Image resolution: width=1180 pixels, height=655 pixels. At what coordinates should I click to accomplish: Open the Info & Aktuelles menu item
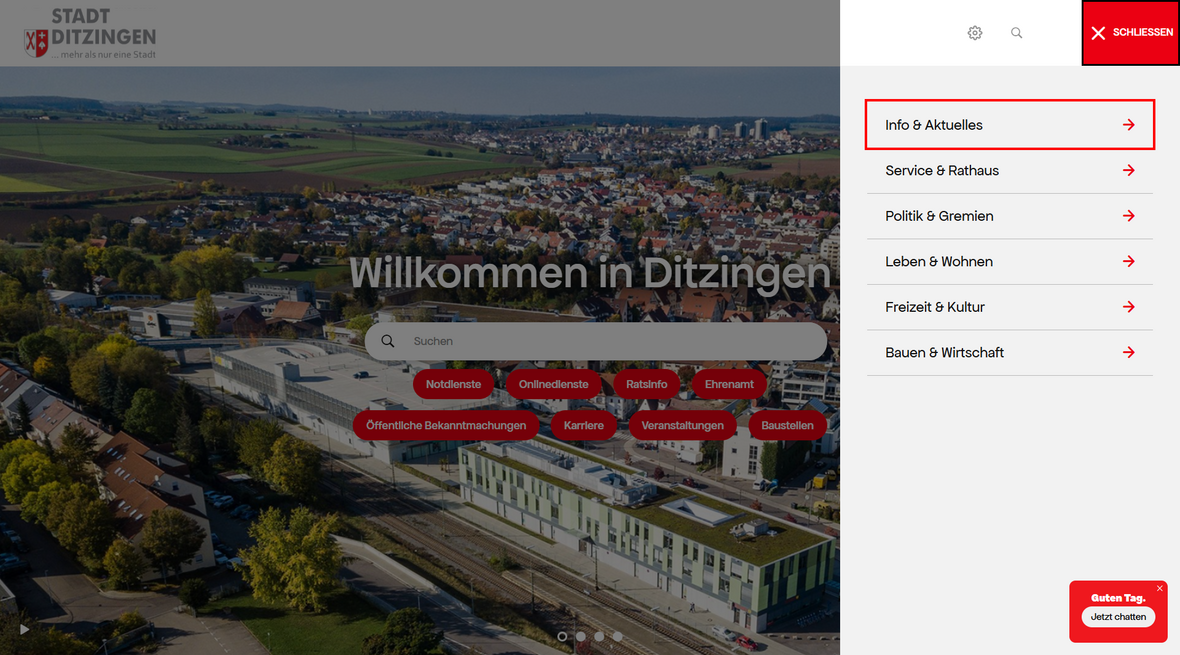[x=932, y=124]
